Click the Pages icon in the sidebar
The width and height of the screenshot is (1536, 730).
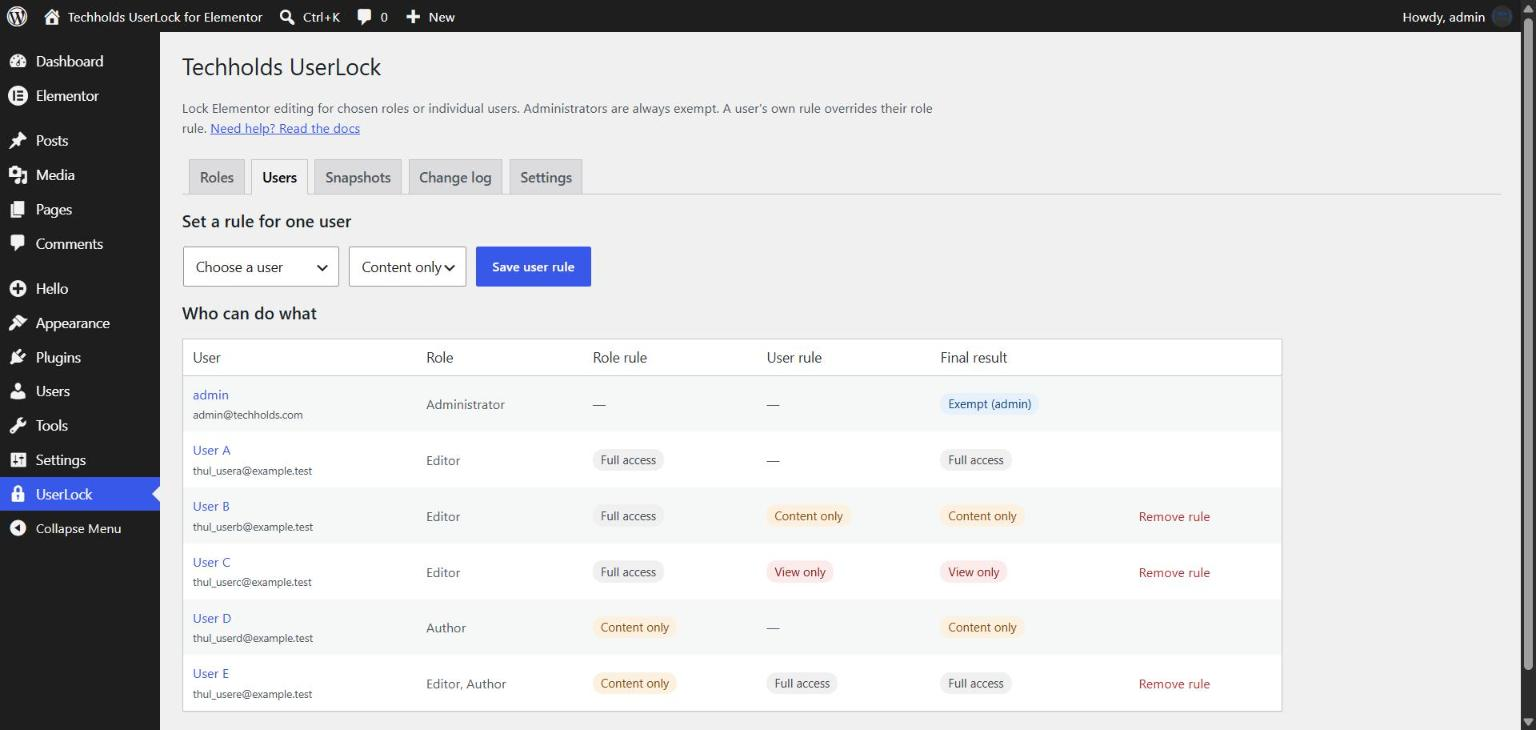click(18, 209)
